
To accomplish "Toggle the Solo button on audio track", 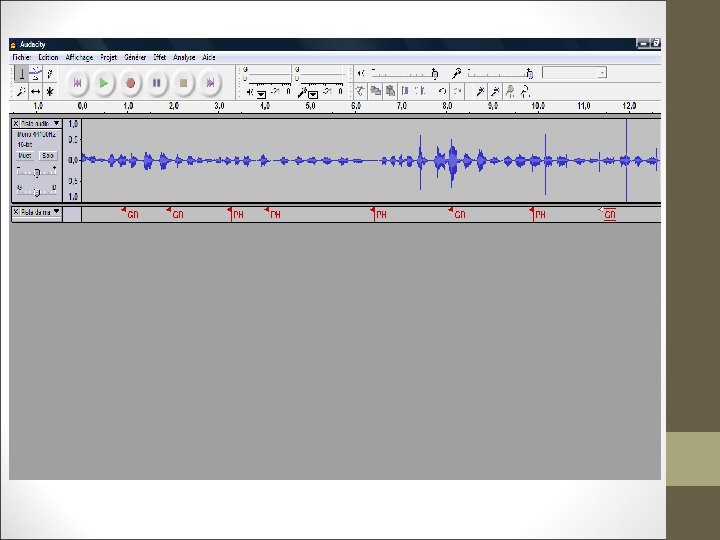I will click(48, 156).
